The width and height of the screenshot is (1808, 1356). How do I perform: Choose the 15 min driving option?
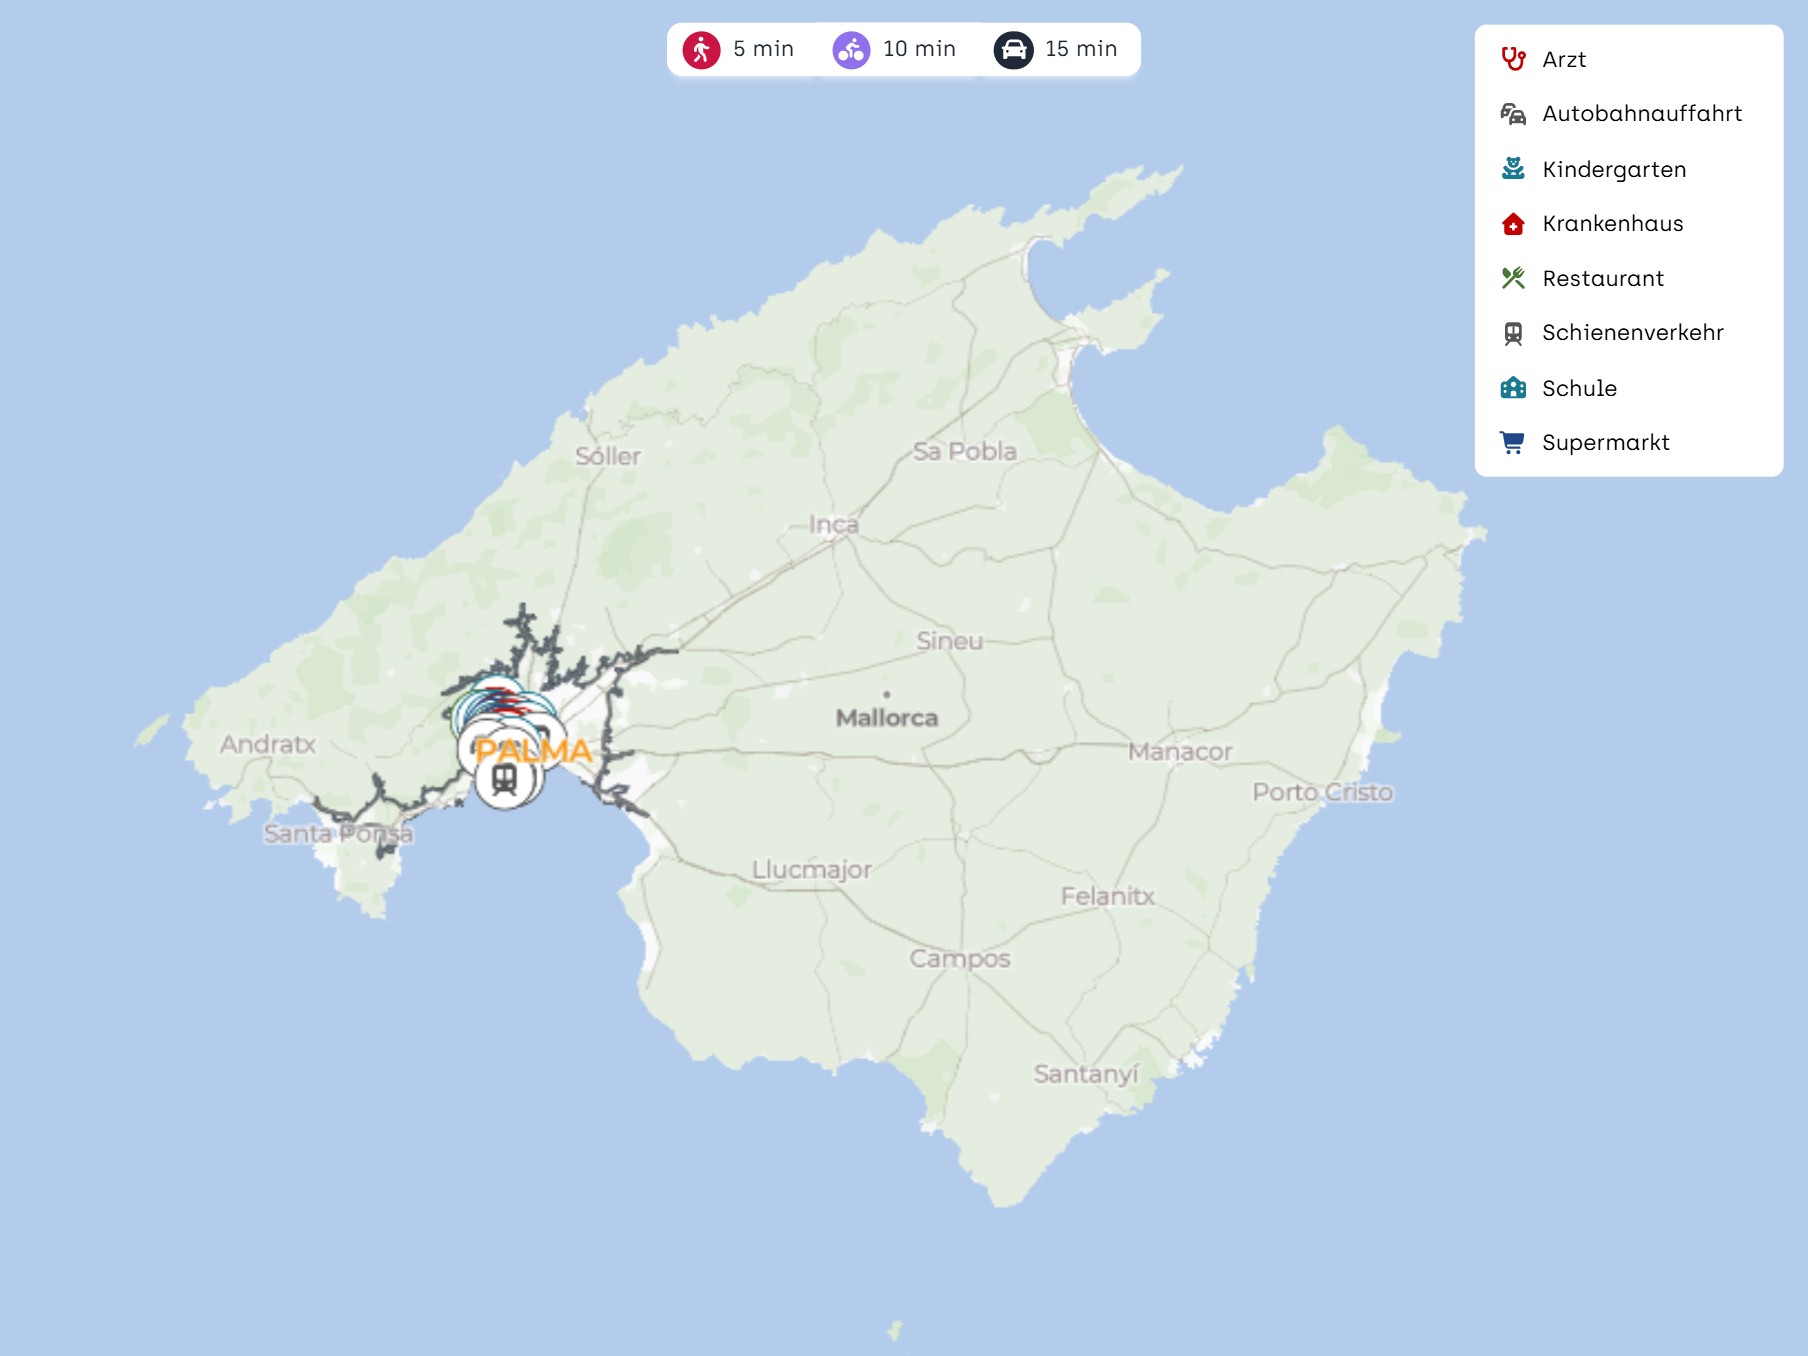point(1057,49)
